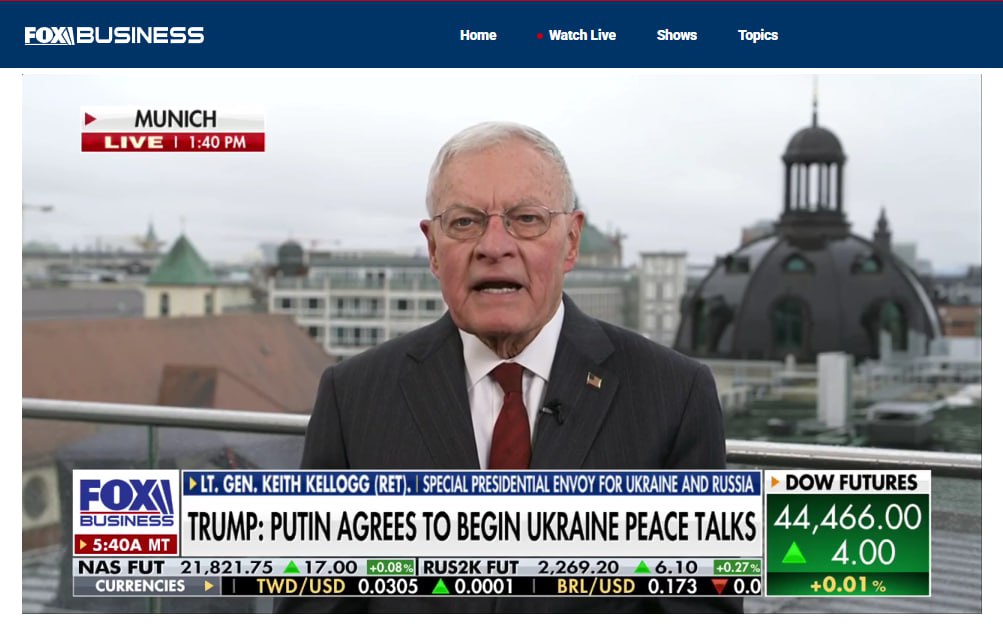Click the Fox Business logo bug in video
Viewport: 1003px width, 624px height.
pos(126,503)
